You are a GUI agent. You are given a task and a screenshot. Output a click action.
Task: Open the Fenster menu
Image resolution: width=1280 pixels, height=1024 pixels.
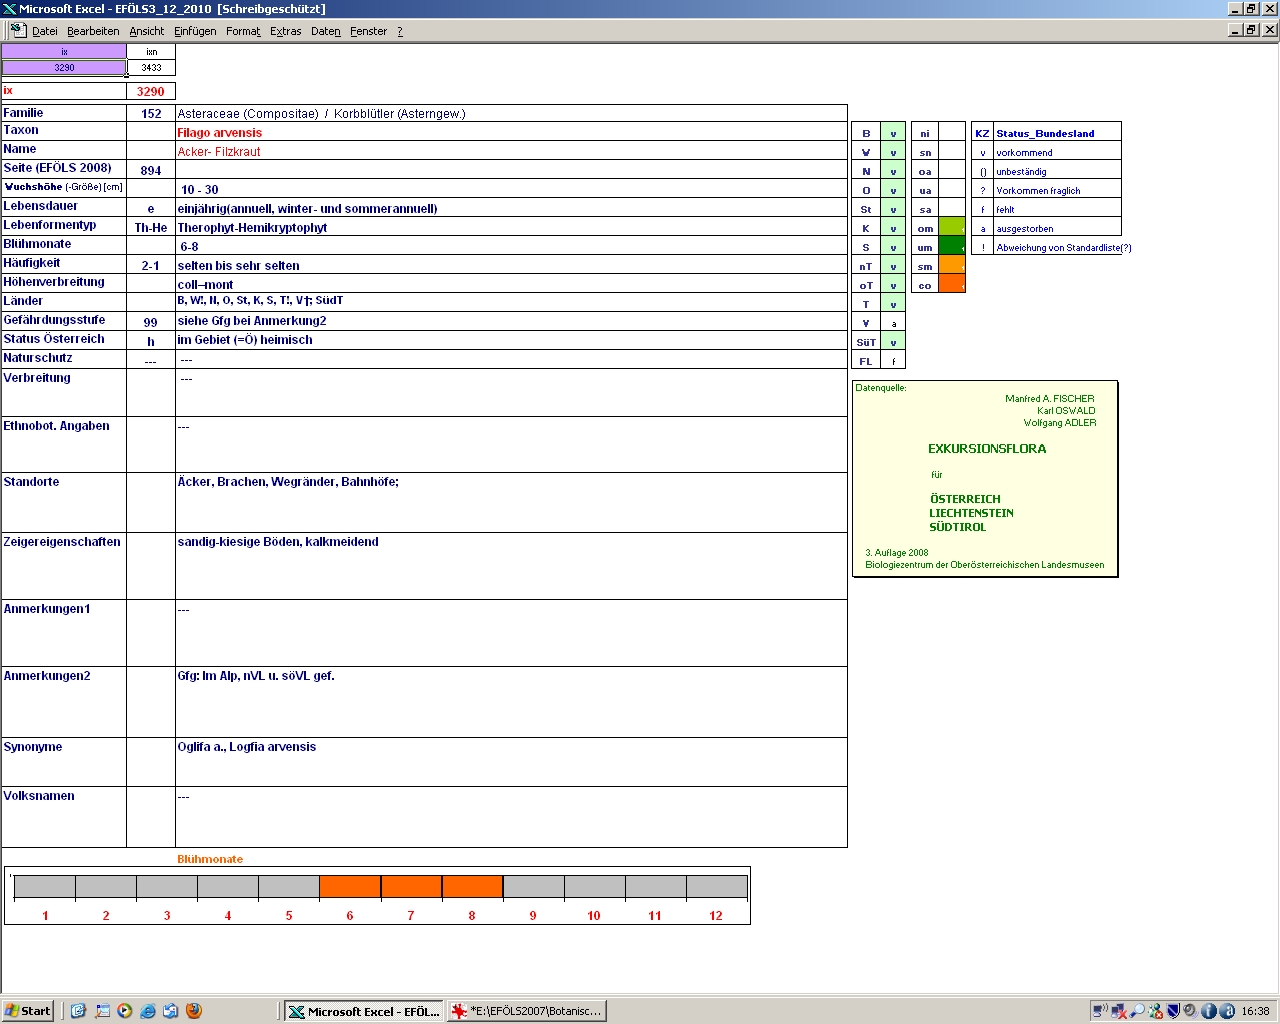pos(368,31)
